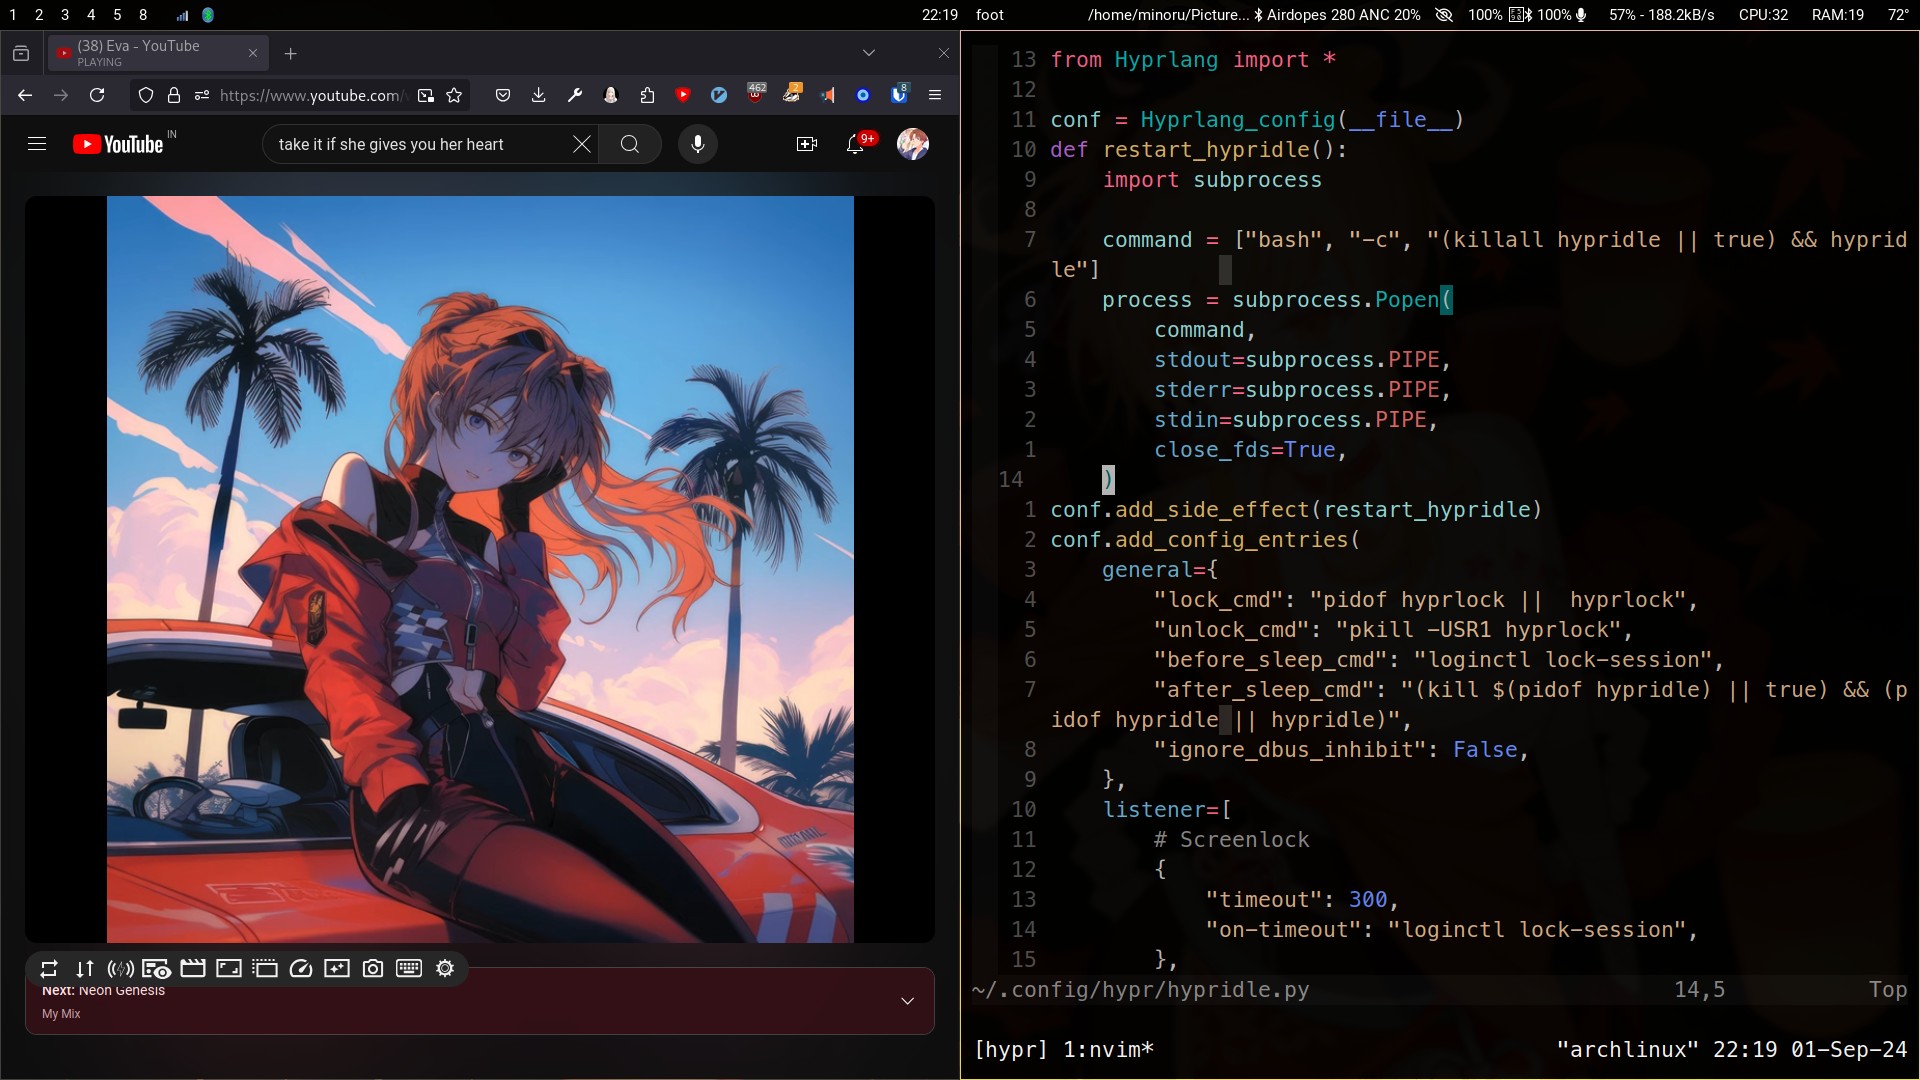Switch to workspace 1

(13, 15)
